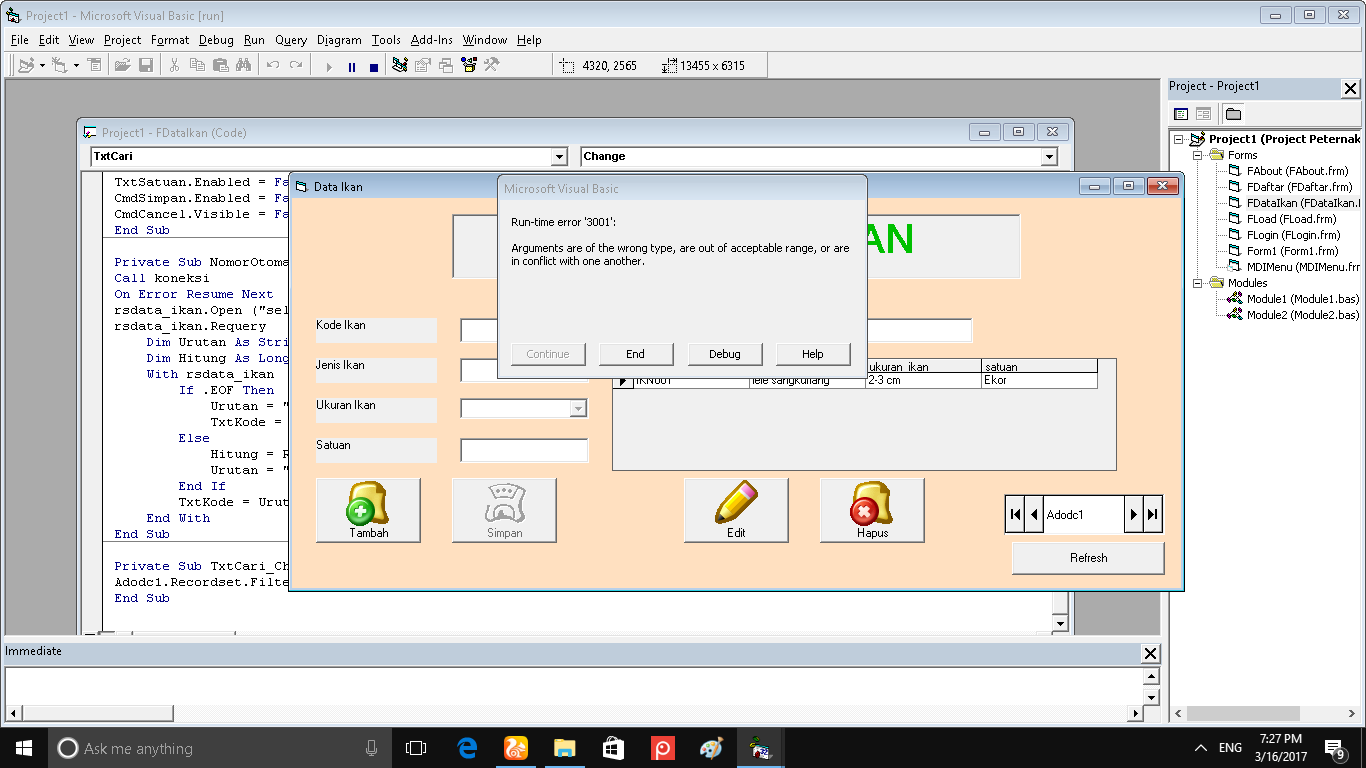
Task: Open the Edit menu
Action: (x=49, y=40)
